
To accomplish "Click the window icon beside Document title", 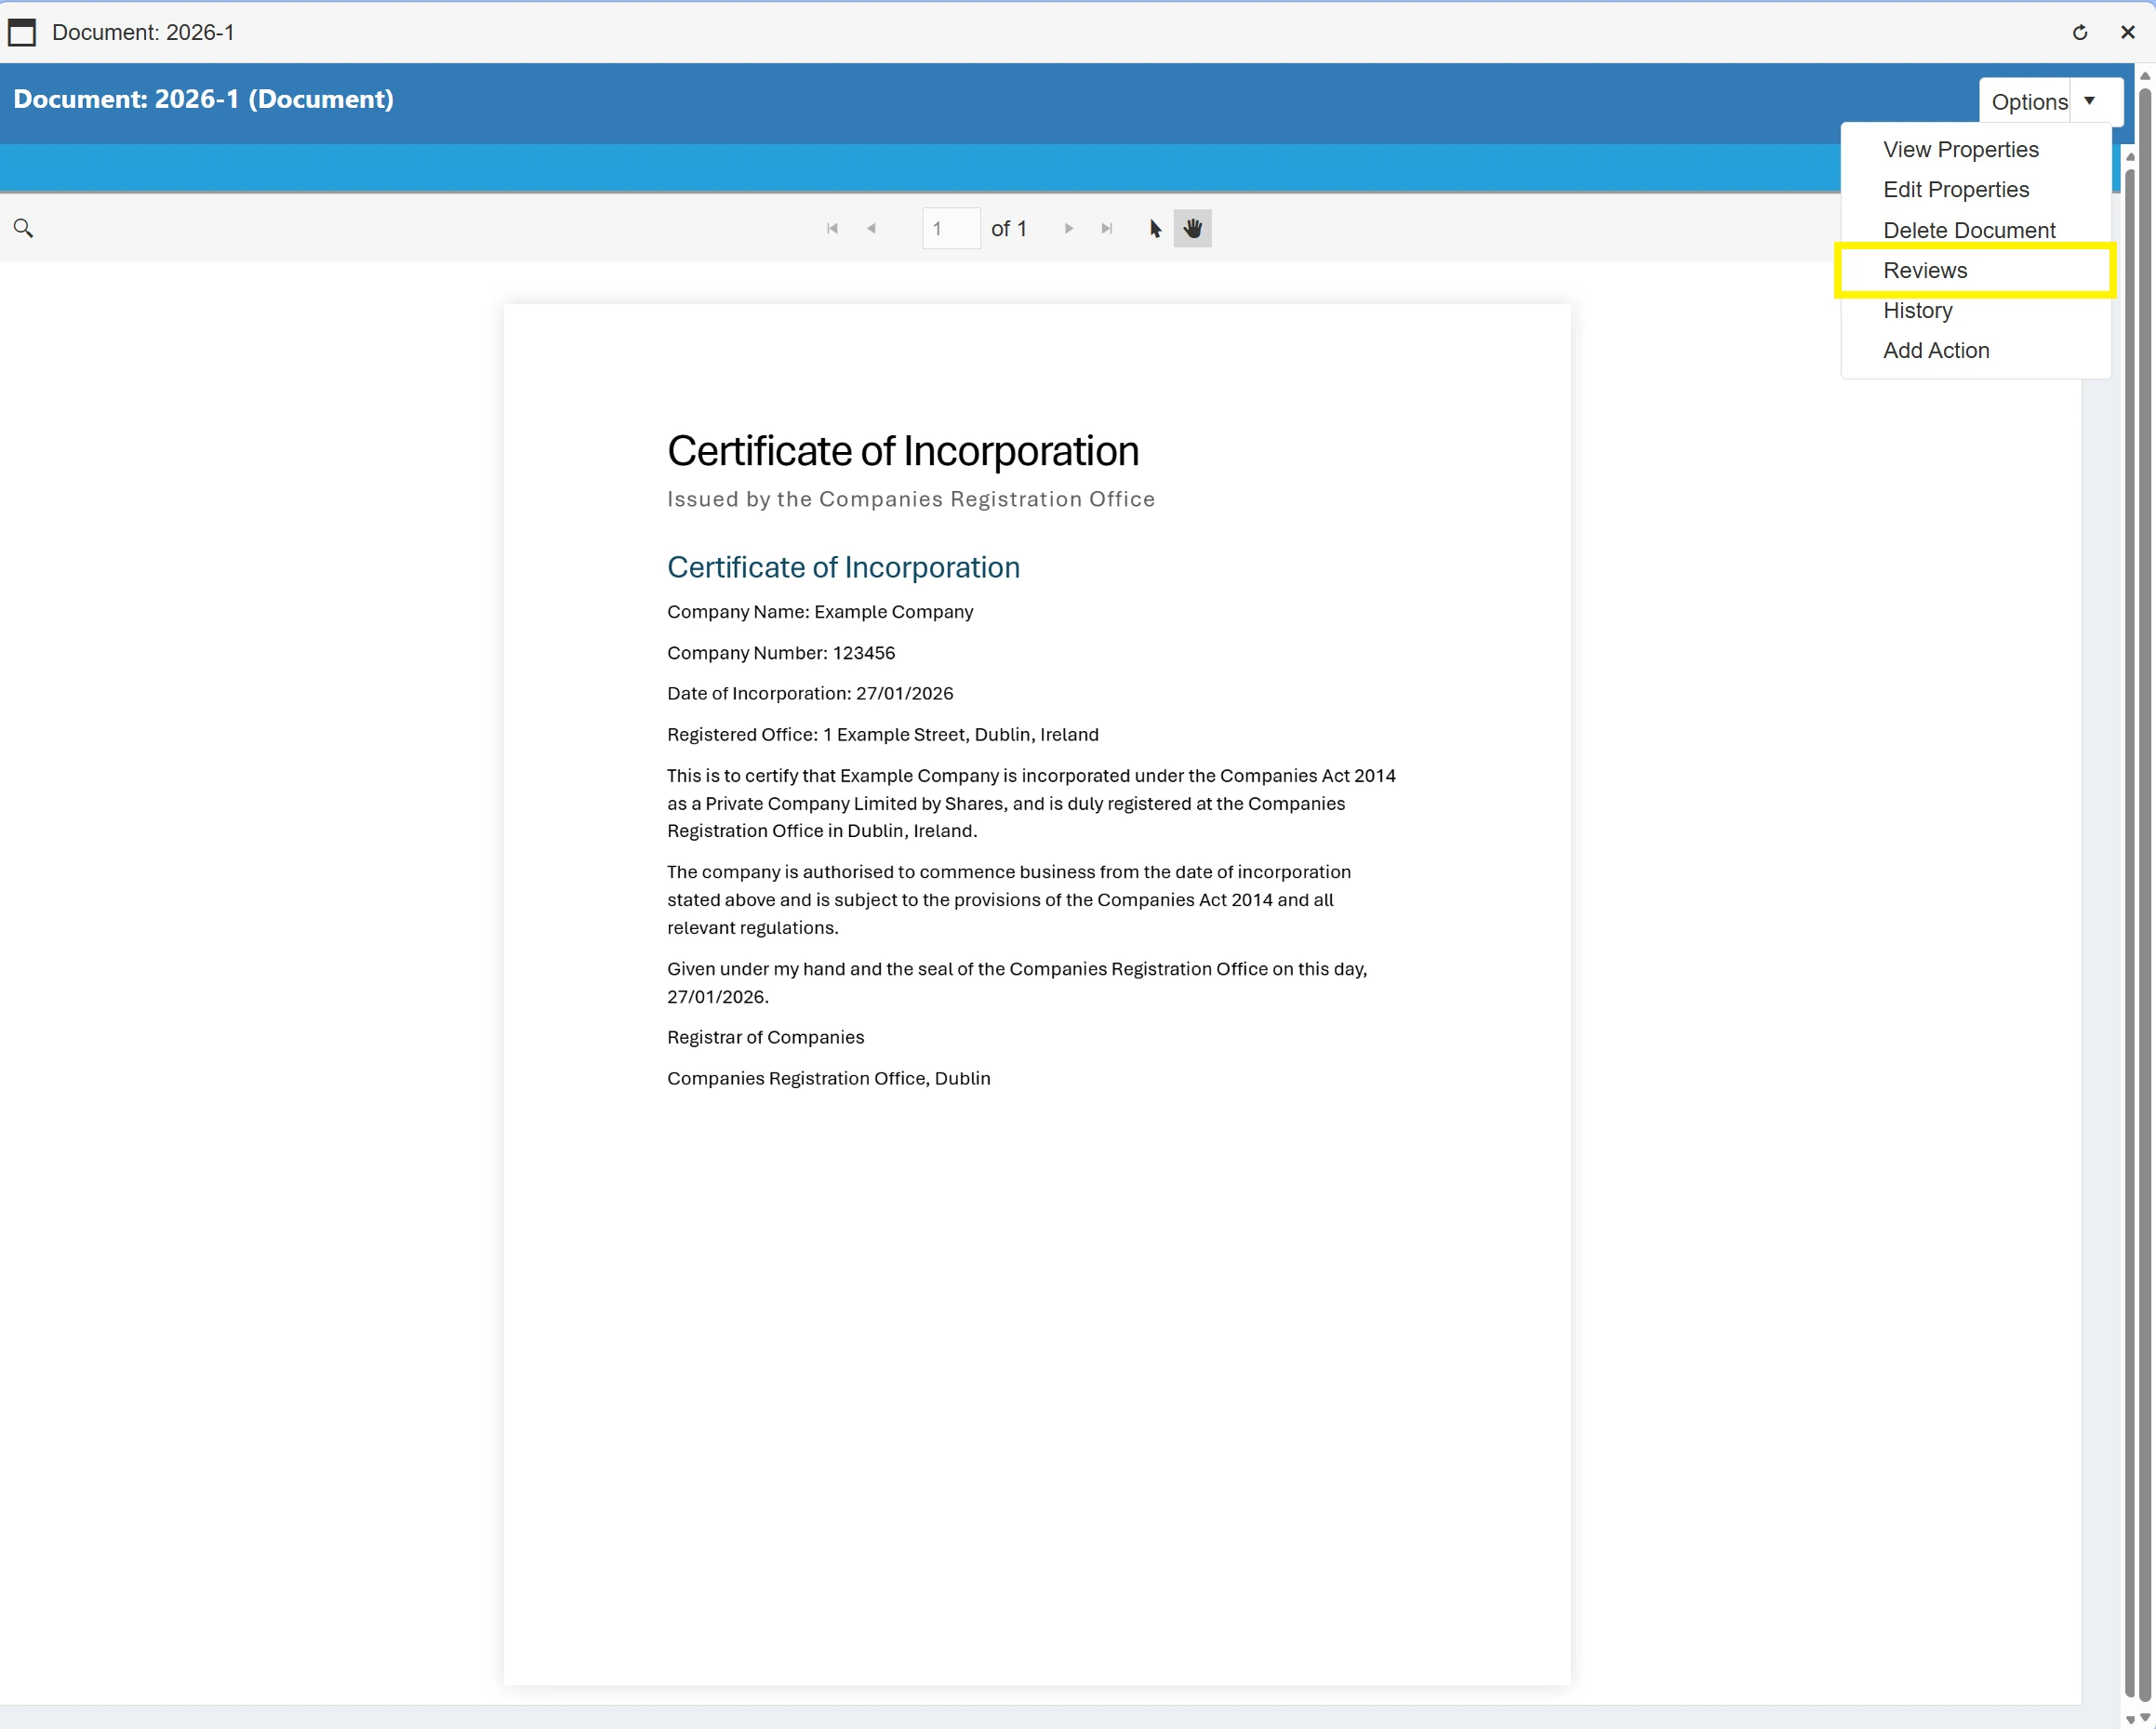I will click(x=22, y=32).
